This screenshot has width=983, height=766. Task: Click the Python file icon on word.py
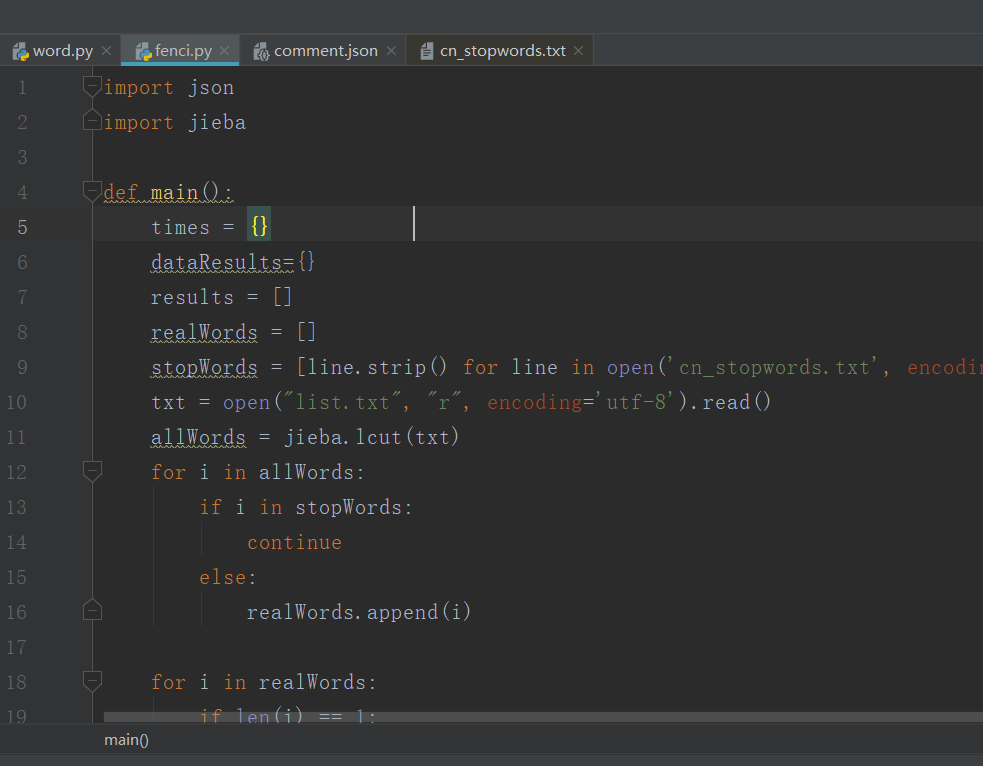click(20, 51)
